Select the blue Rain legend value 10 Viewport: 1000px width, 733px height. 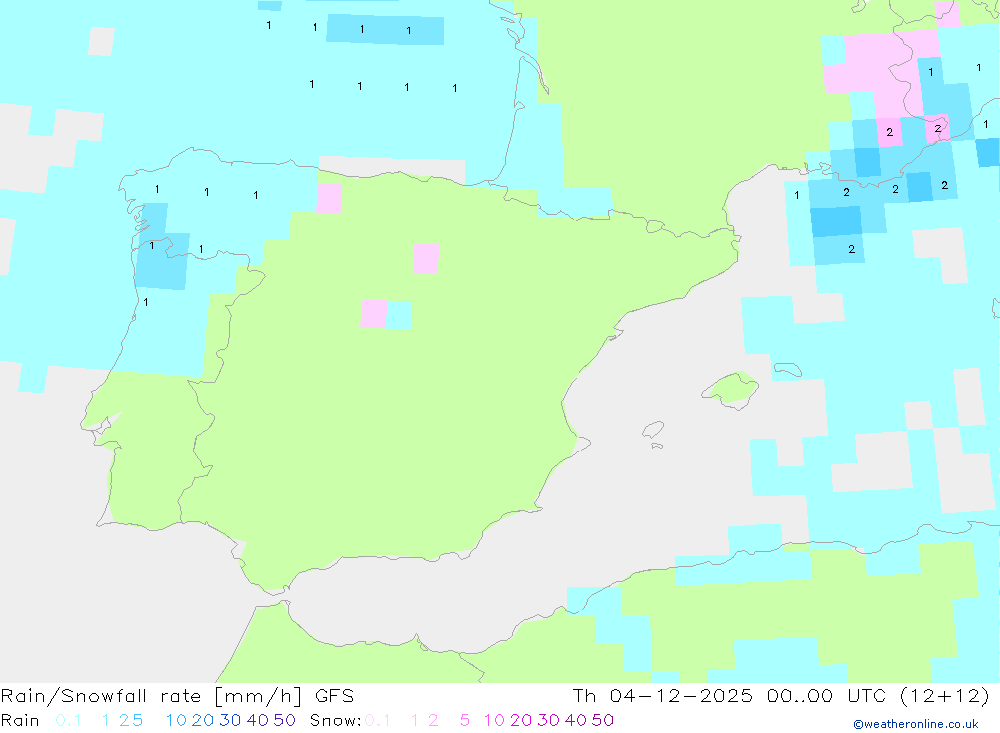point(176,720)
